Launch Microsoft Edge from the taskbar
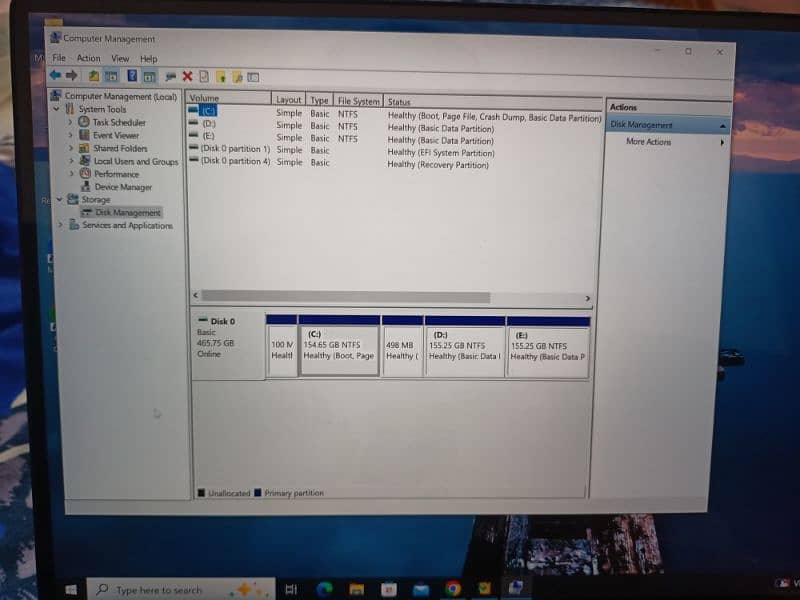 coord(324,589)
